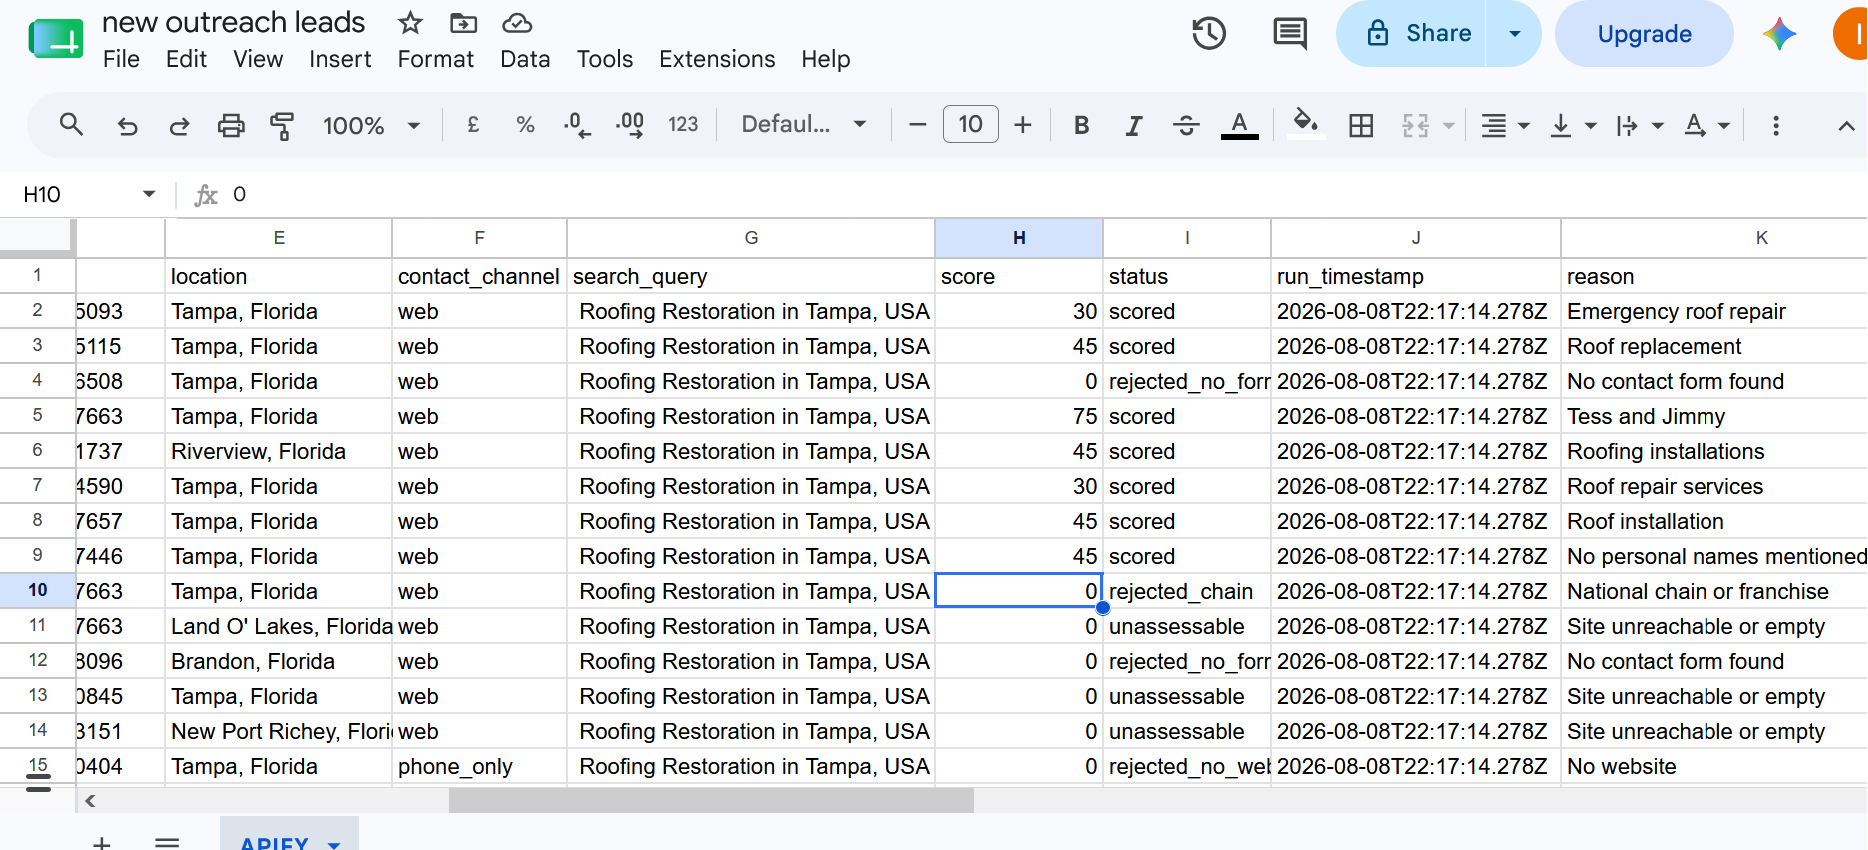Image resolution: width=1868 pixels, height=850 pixels.
Task: Hide the menus with up chevron
Action: 1846,126
